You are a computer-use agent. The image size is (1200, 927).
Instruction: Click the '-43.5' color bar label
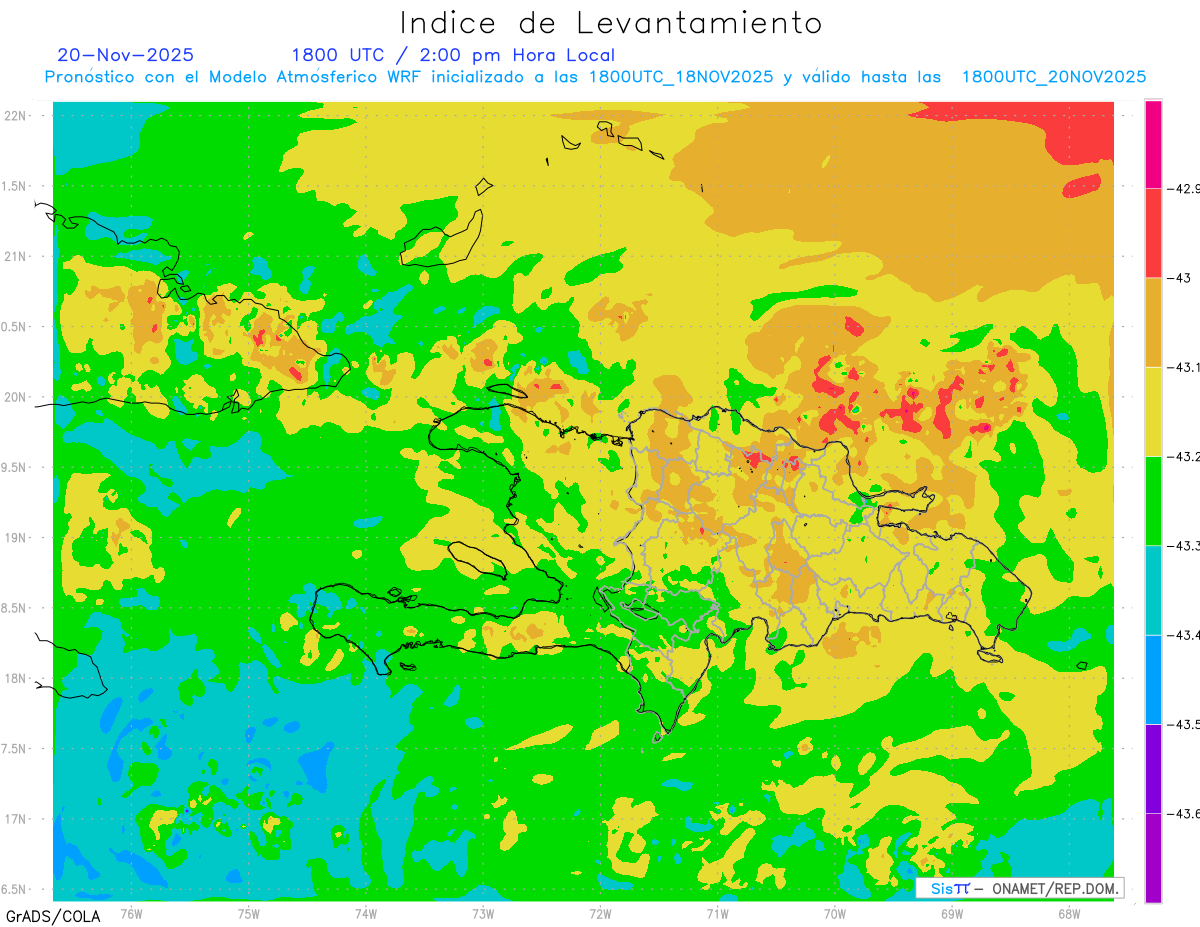click(x=1183, y=724)
